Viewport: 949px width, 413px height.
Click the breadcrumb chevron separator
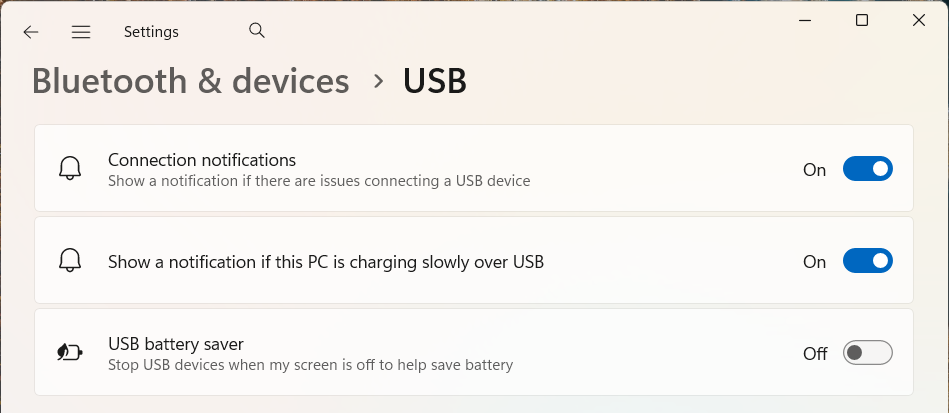(378, 81)
